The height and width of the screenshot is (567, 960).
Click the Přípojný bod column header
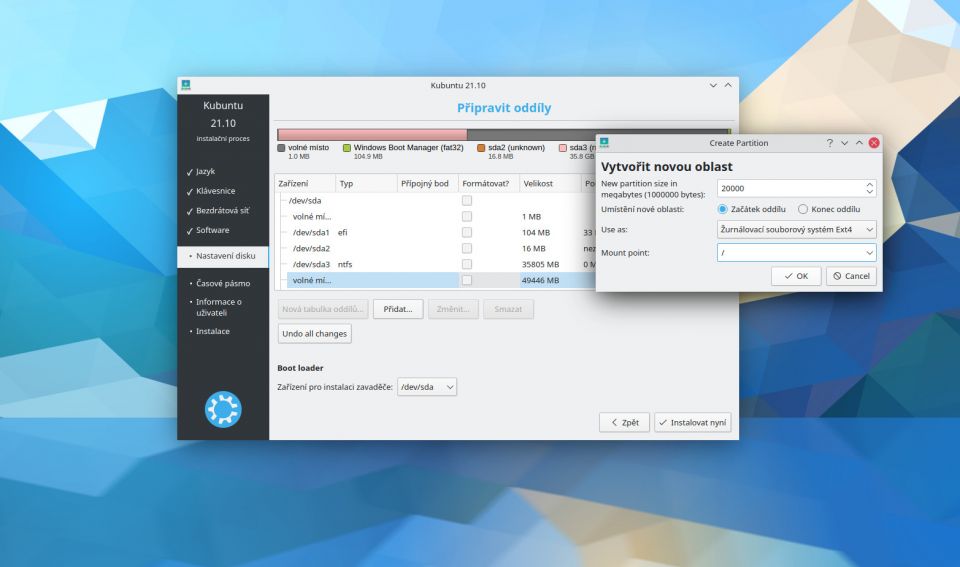[427, 183]
